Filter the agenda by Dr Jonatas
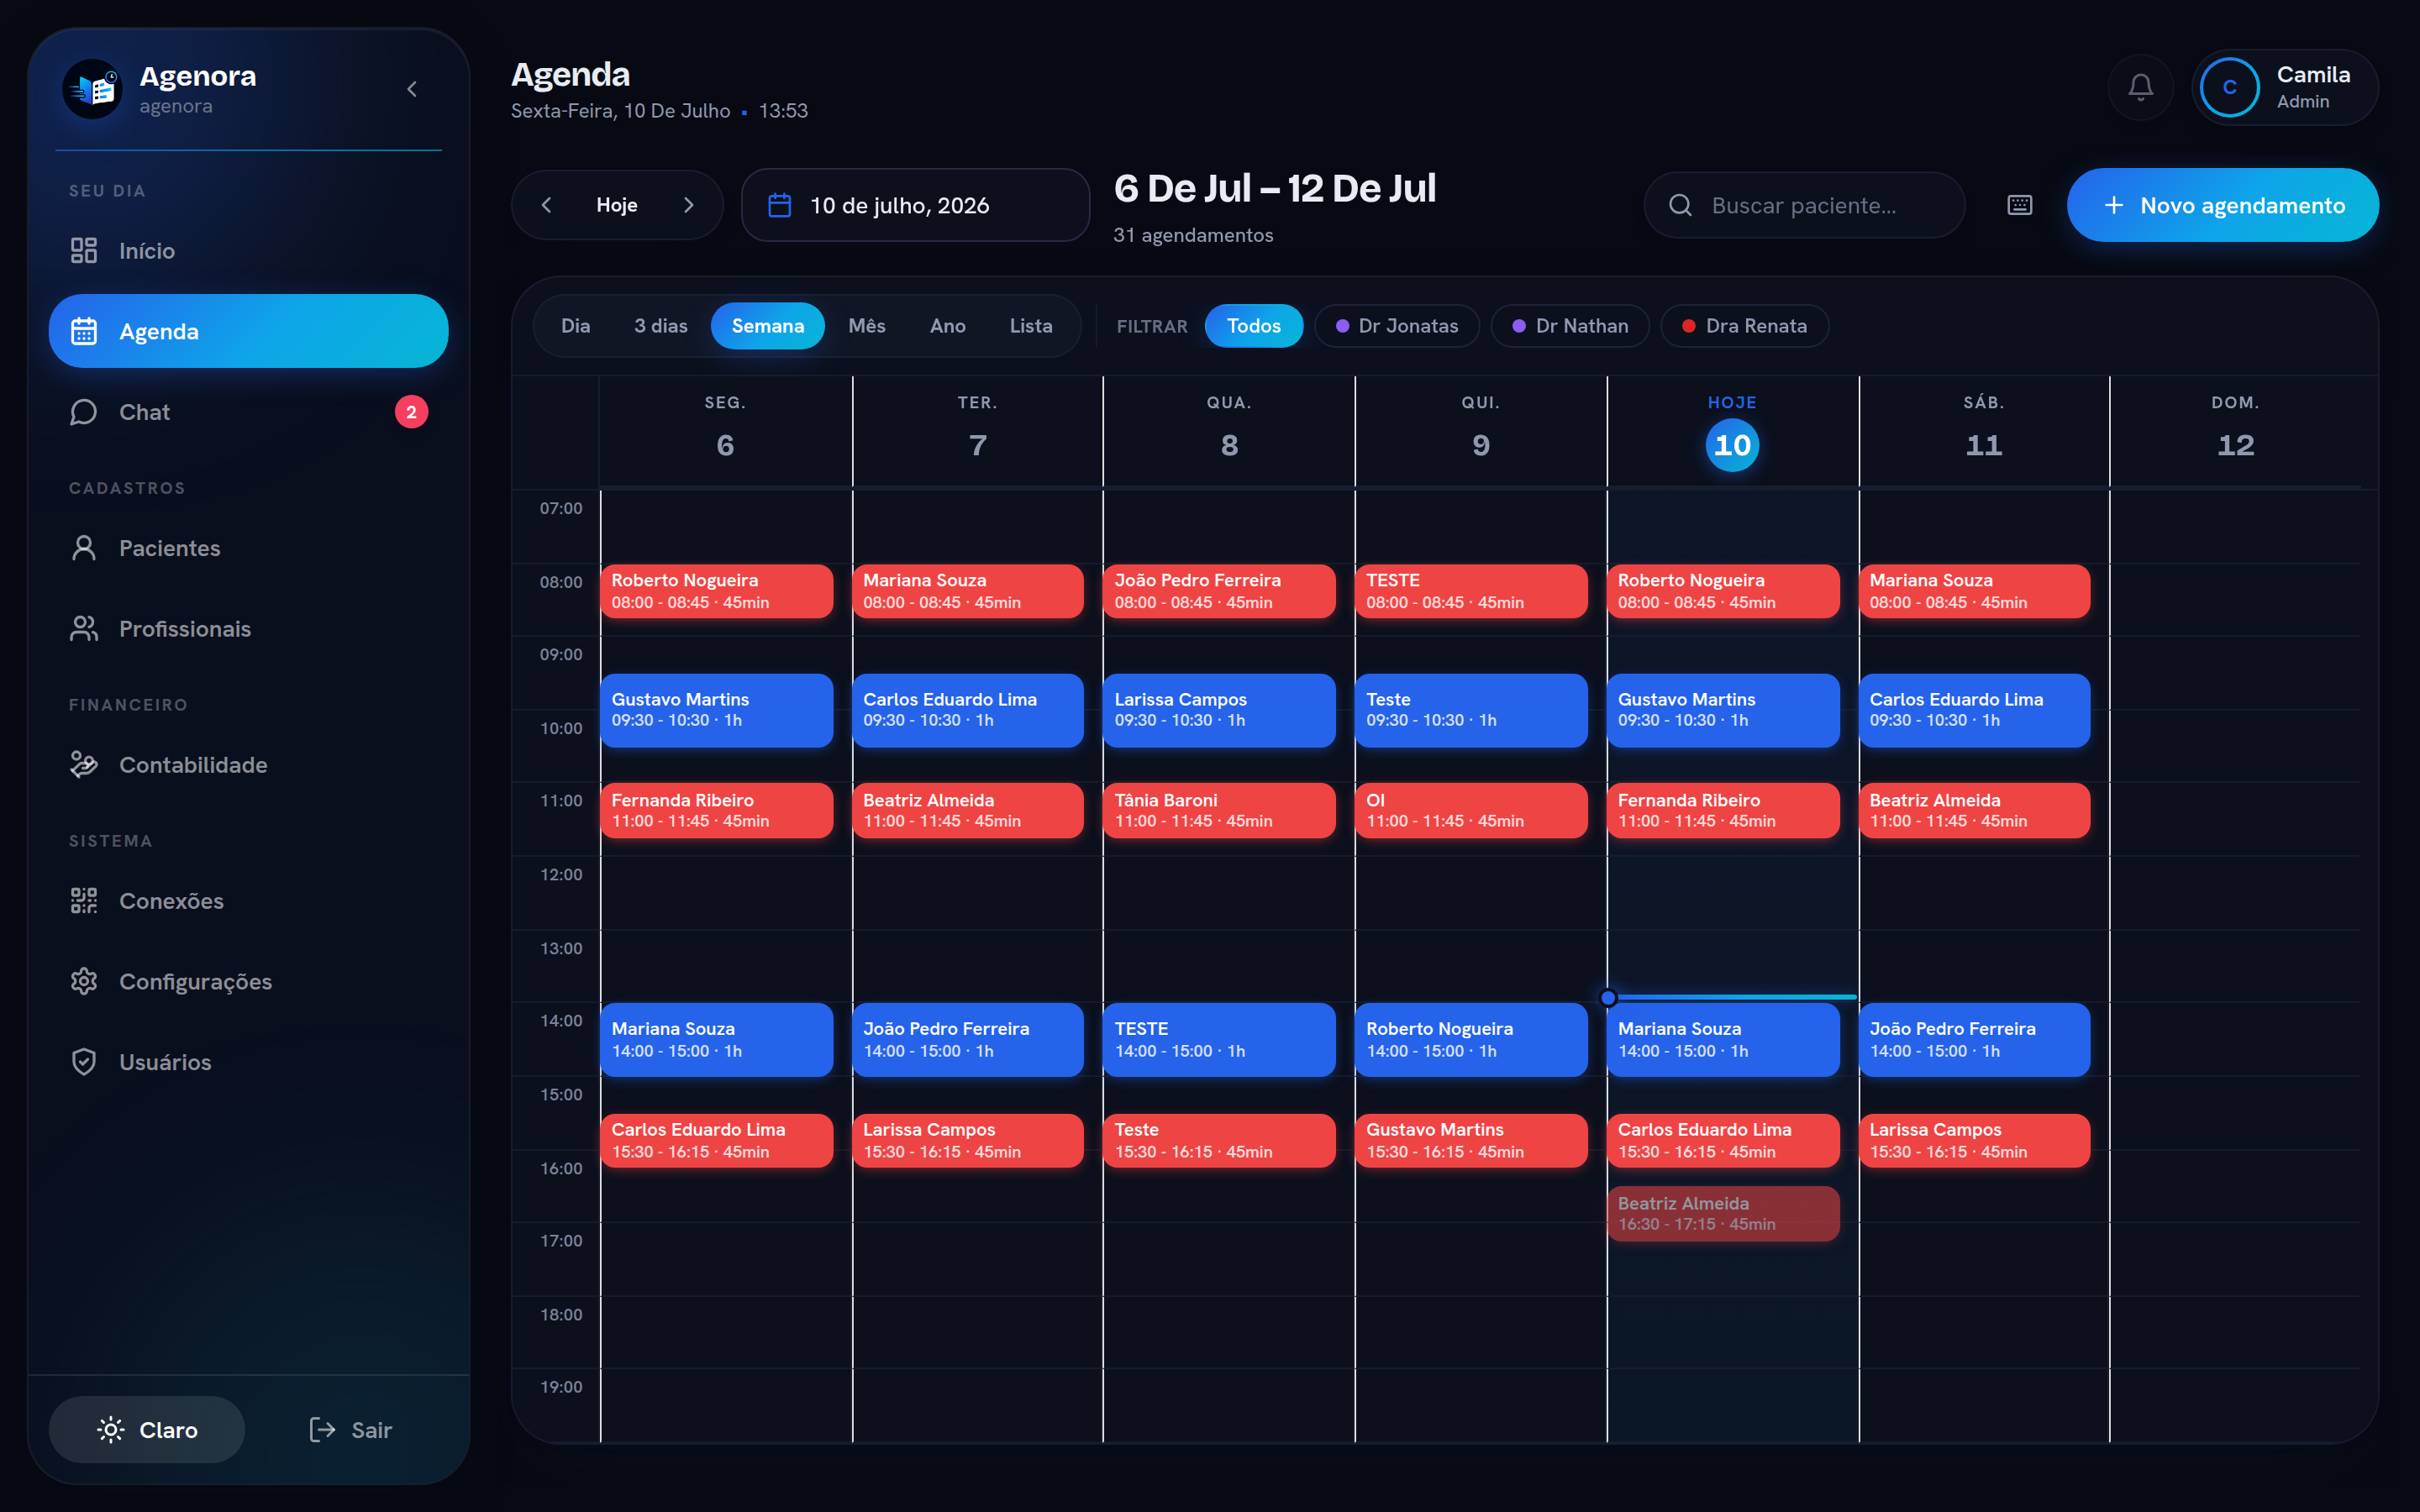 coord(1396,326)
